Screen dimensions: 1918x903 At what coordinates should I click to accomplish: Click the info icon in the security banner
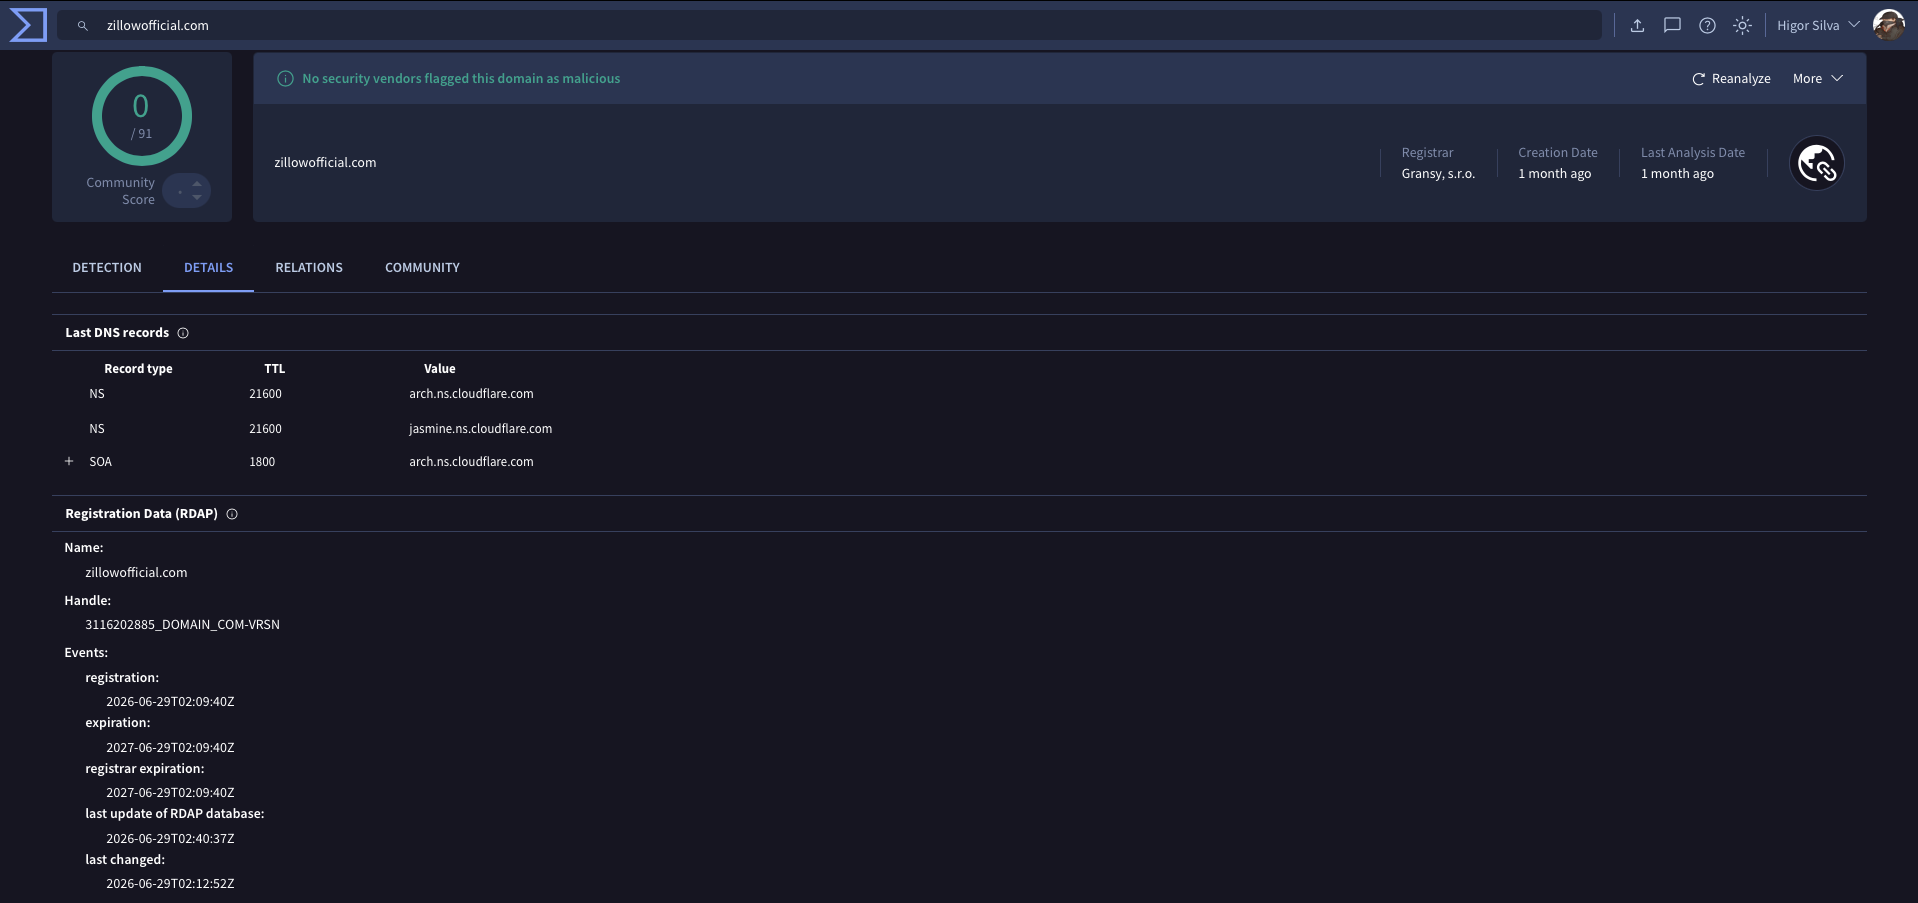click(x=285, y=78)
